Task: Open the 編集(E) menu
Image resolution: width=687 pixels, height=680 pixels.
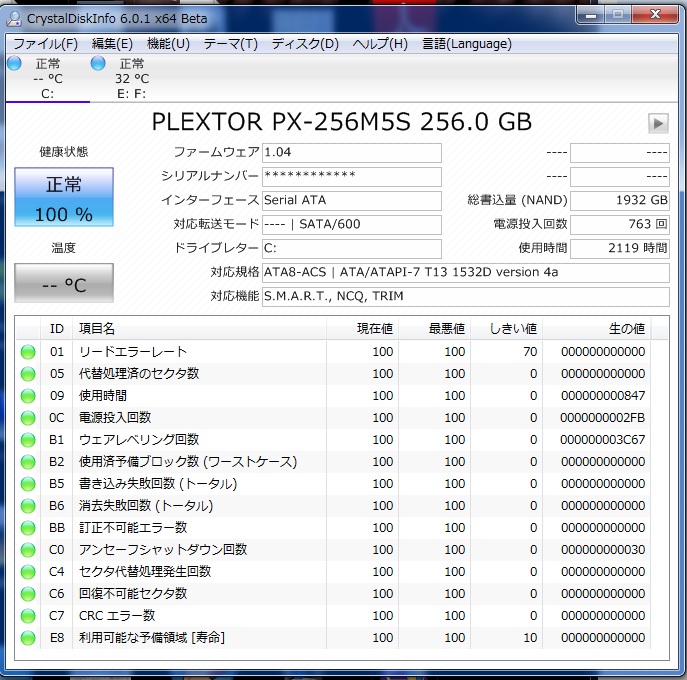Action: pos(112,43)
